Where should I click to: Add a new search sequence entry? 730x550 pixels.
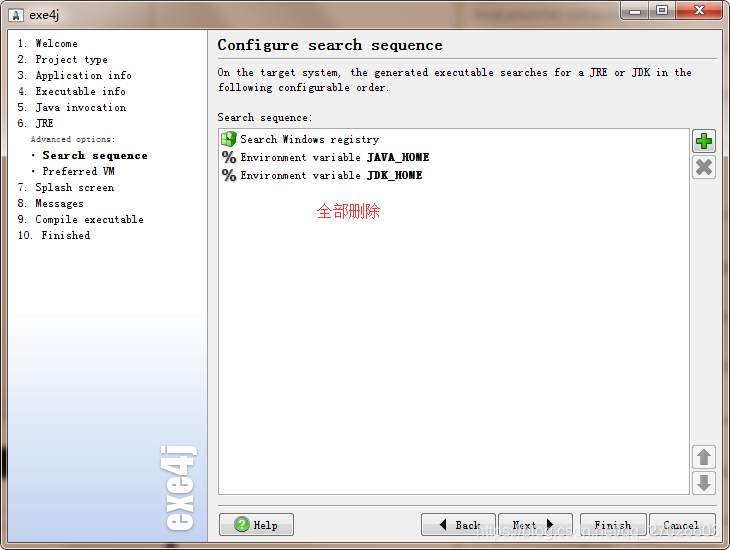click(703, 141)
